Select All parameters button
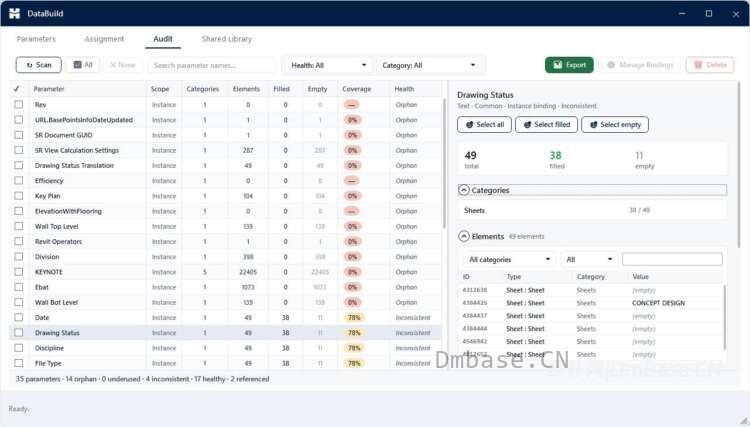750x427 pixels. pyautogui.click(x=83, y=65)
